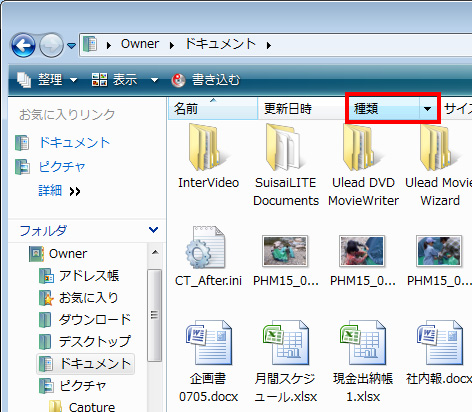The height and width of the screenshot is (412, 472).
Task: Sort by 更新日時 column header
Action: pos(302,109)
